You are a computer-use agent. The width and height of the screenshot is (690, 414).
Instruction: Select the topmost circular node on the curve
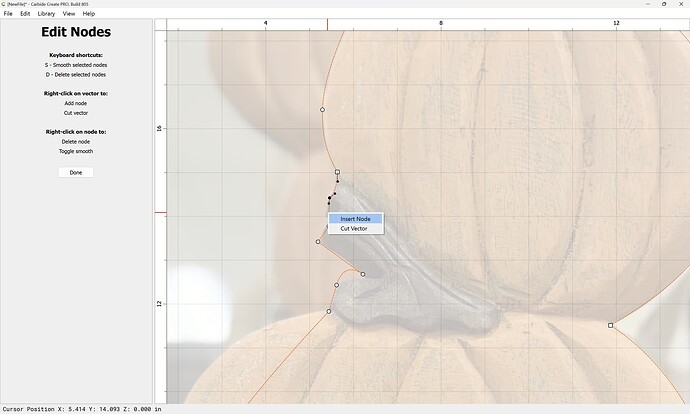tap(323, 110)
